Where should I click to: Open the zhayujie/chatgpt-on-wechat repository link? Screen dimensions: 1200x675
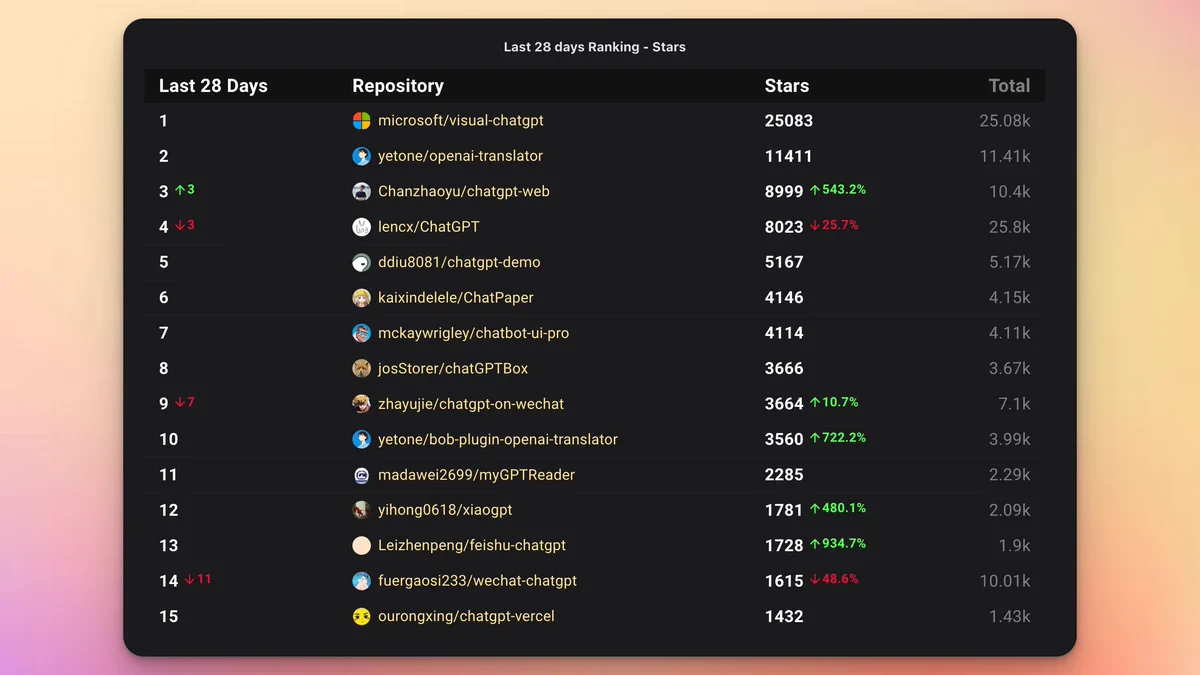pos(471,404)
